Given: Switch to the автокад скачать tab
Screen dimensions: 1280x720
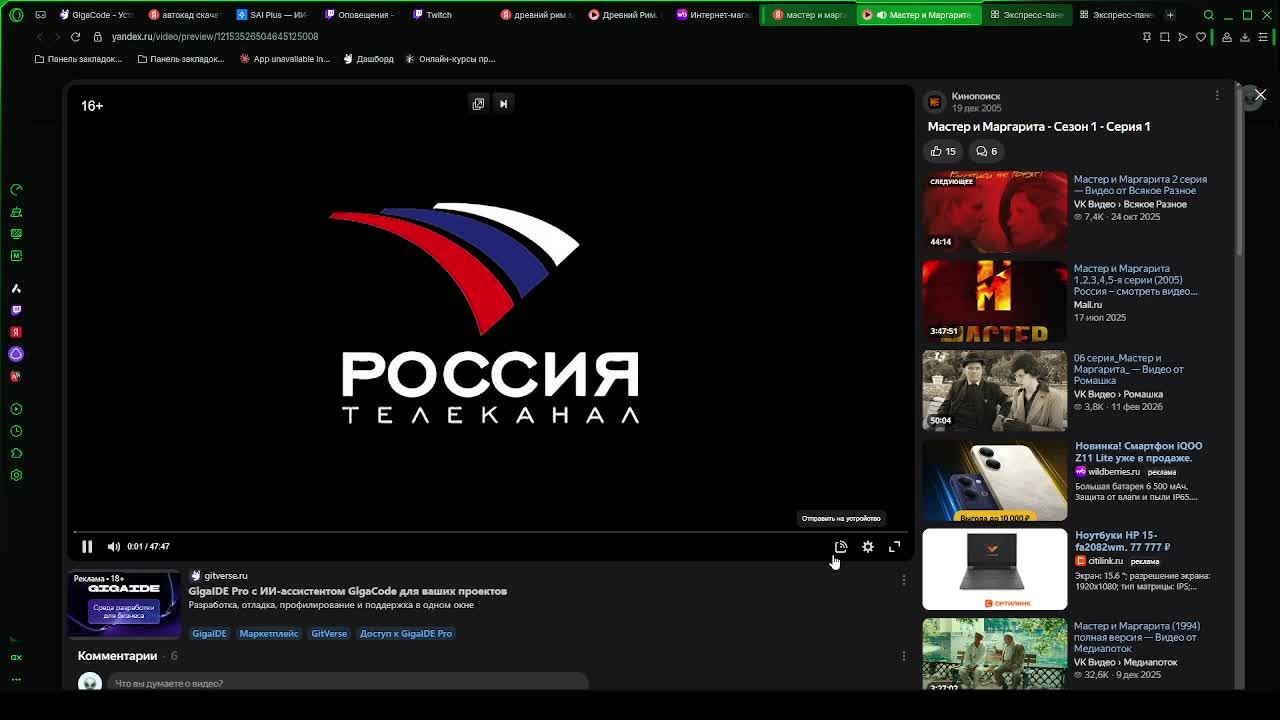Looking at the screenshot, I should point(184,14).
